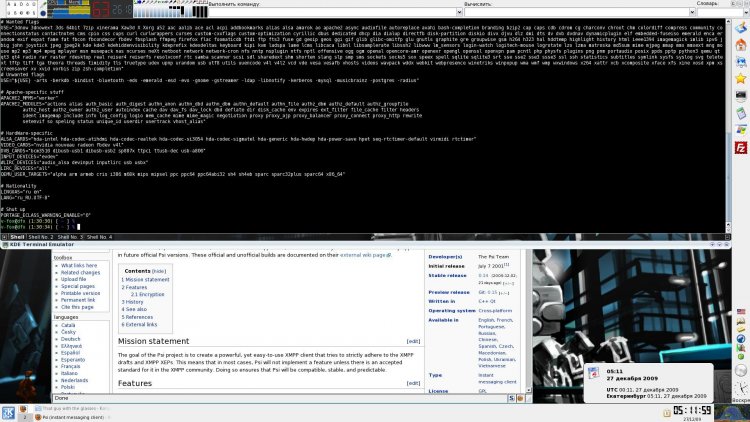This screenshot has height=422, width=750.
Task: Jump to '2.1 Encryption' in Contents
Action: [x=147, y=294]
